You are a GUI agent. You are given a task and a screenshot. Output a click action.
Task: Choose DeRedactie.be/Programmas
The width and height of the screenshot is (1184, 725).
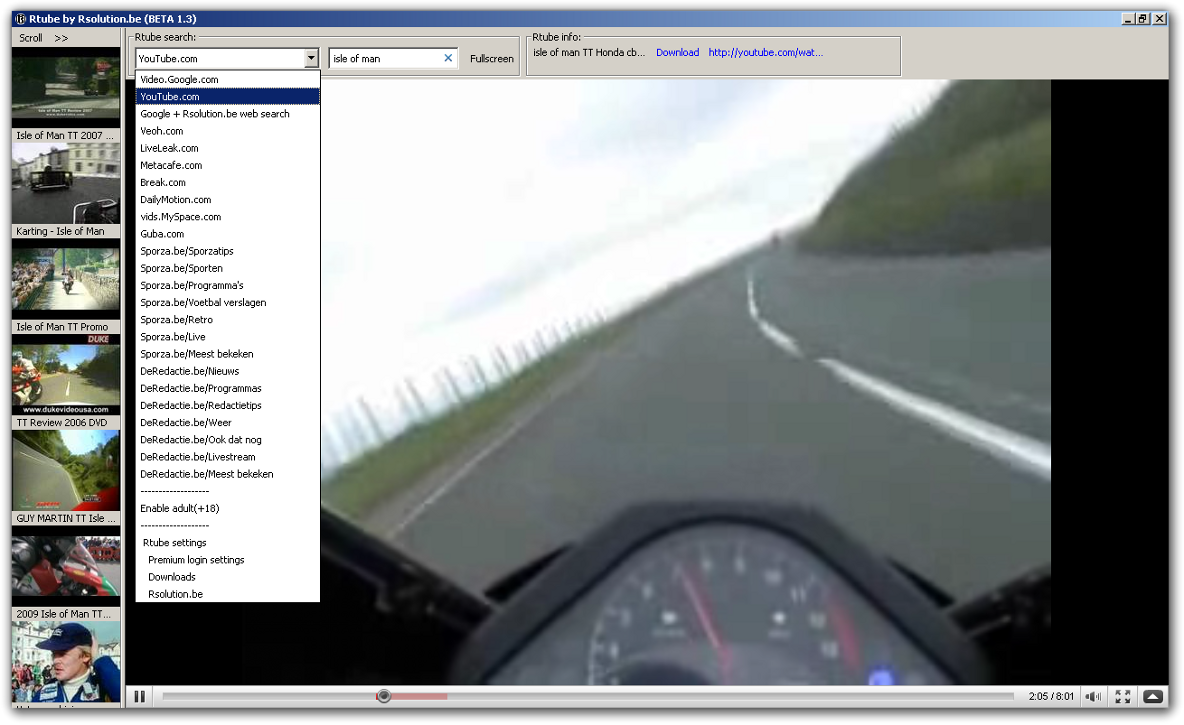pyautogui.click(x=227, y=388)
